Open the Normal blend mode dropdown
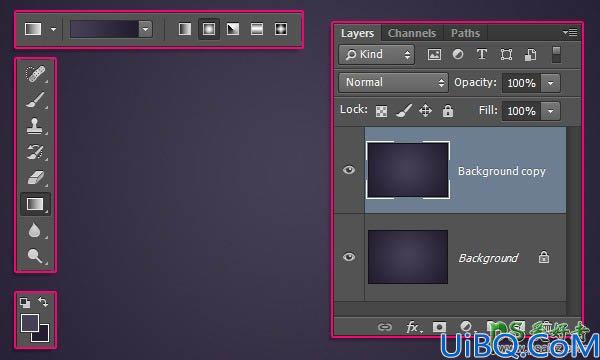 click(x=393, y=83)
